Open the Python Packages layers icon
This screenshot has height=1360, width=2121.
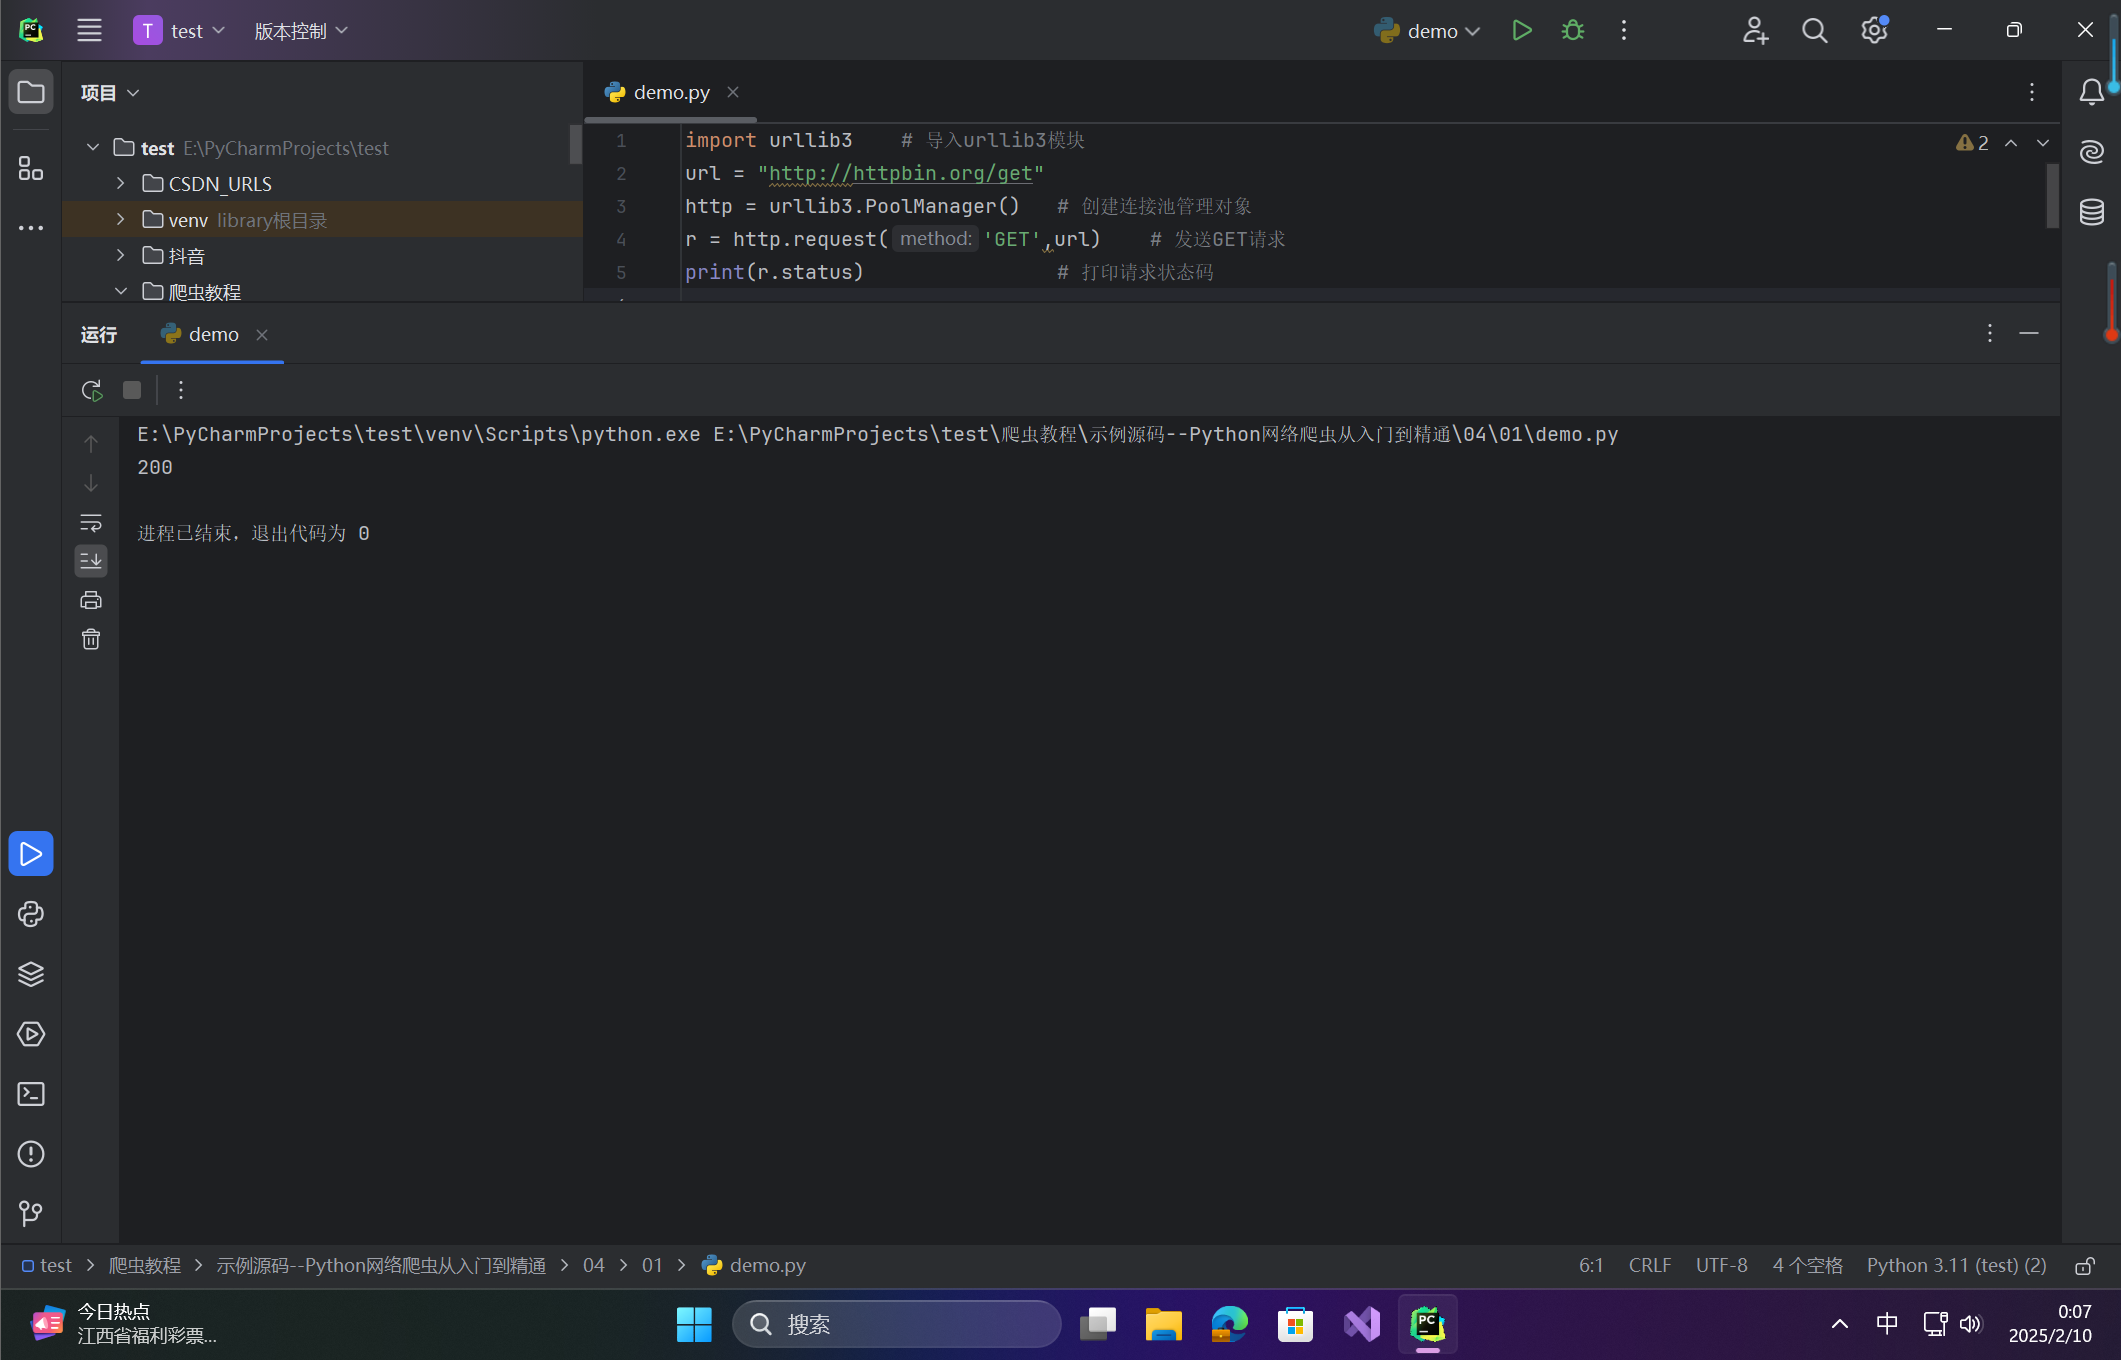click(31, 974)
